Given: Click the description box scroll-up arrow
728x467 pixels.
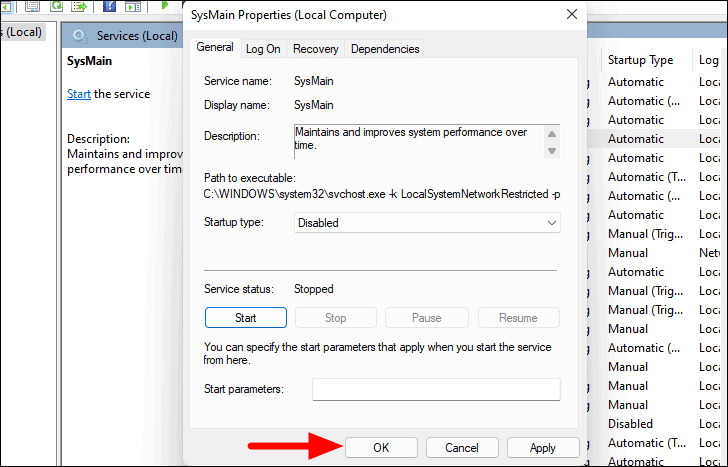Looking at the screenshot, I should (552, 134).
